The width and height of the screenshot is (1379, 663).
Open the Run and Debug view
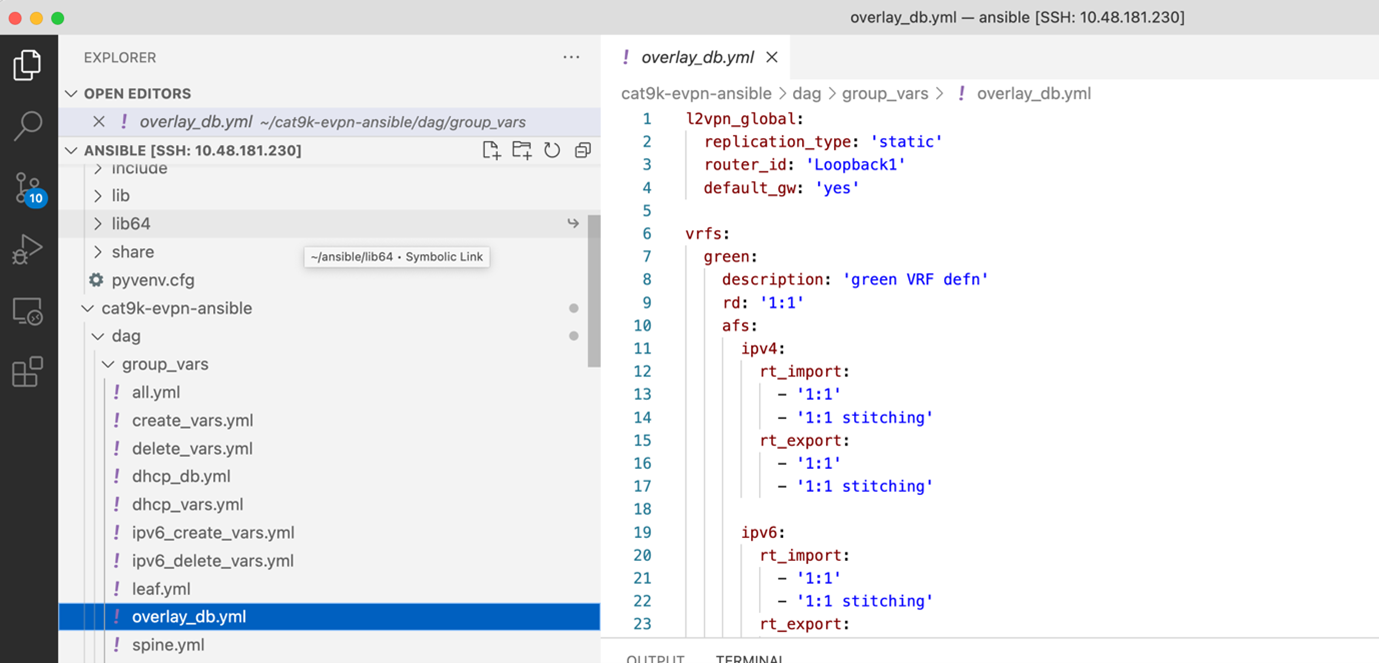(27, 250)
